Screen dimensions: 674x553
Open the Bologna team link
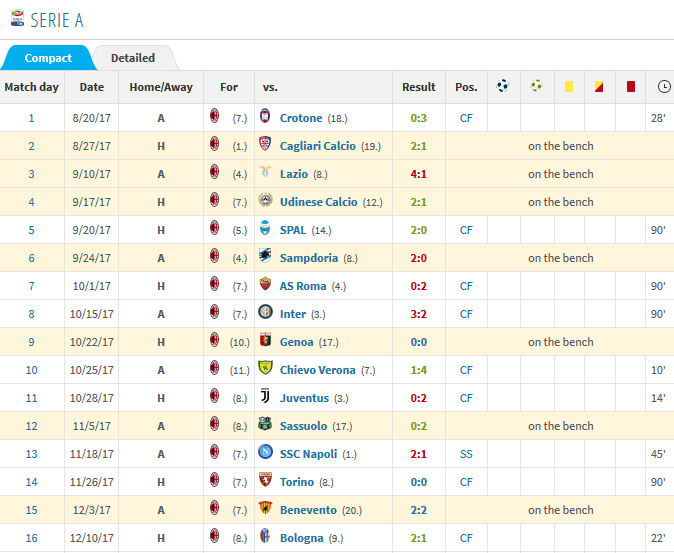301,538
